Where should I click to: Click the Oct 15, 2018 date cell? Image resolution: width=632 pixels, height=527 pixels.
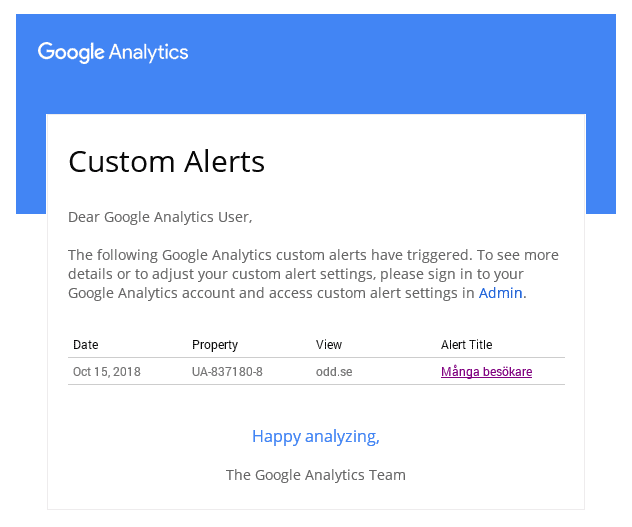107,372
